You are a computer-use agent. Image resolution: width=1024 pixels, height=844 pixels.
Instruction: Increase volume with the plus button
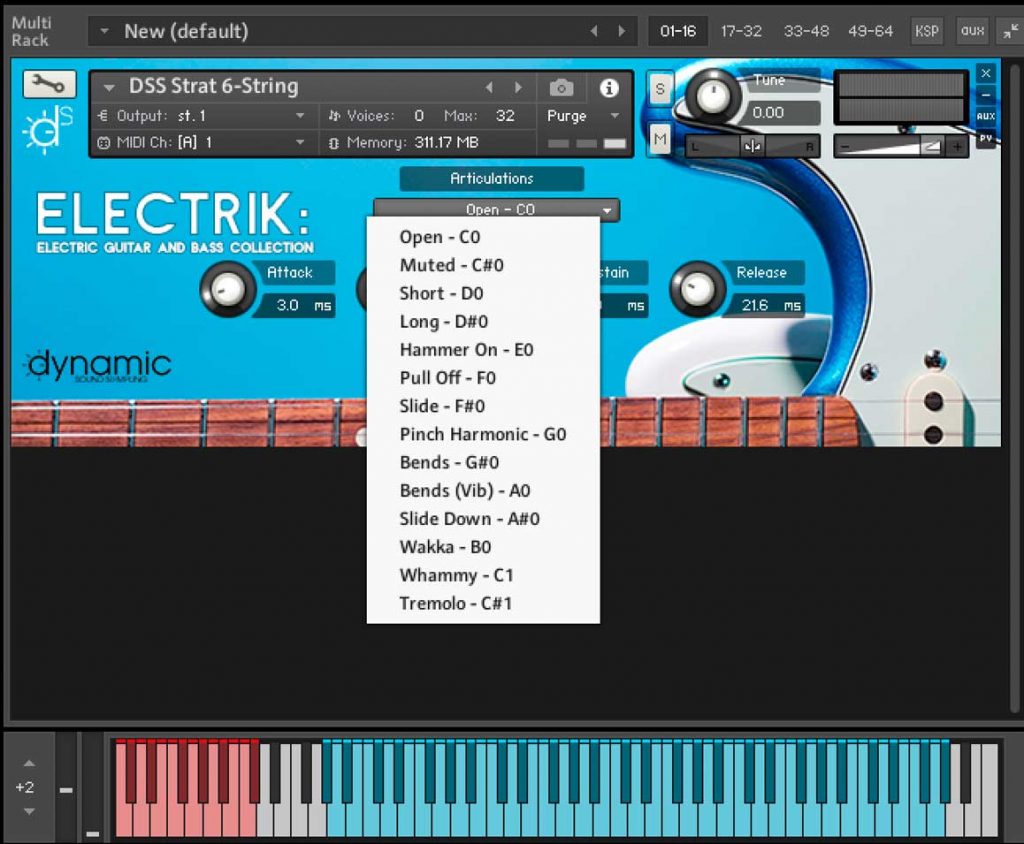point(957,146)
